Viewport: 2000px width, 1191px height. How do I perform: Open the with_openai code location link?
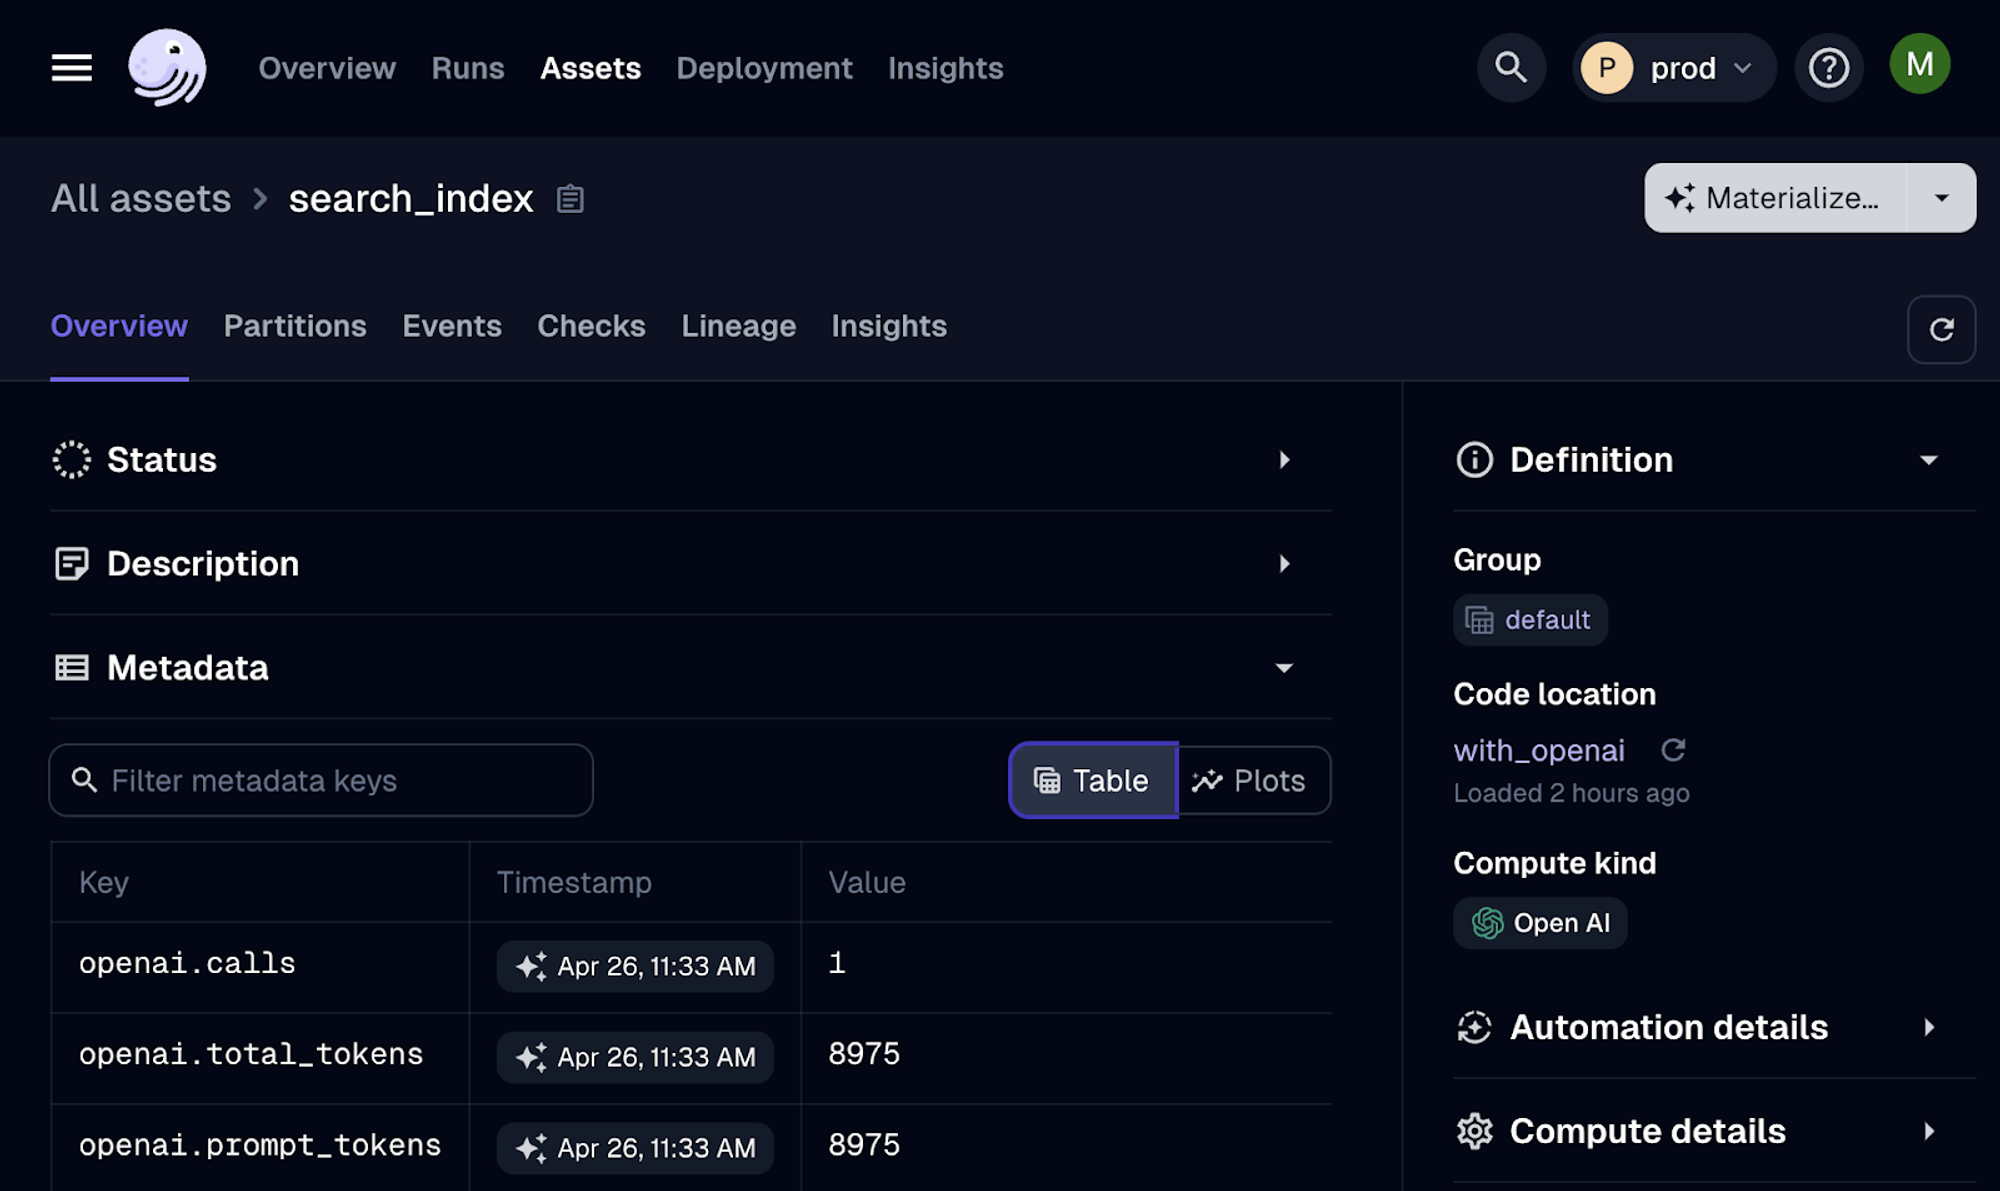(x=1538, y=750)
